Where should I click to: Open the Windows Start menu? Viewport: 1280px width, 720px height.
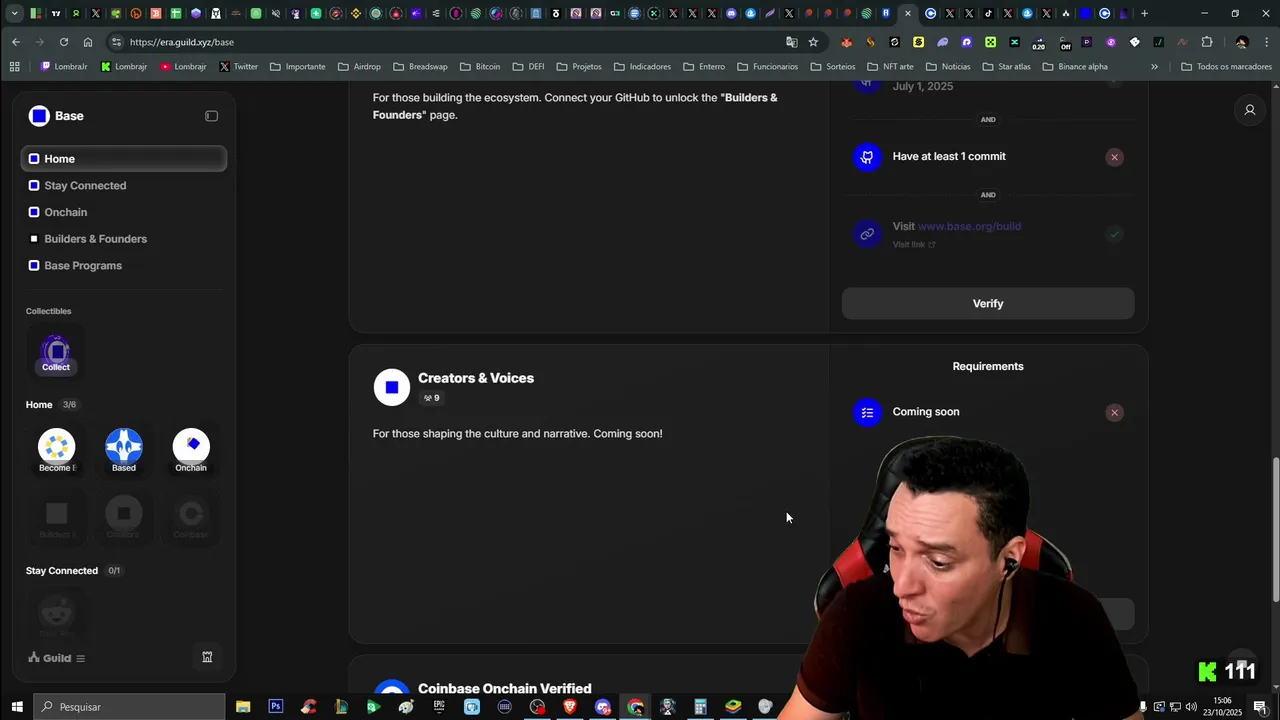coord(17,707)
